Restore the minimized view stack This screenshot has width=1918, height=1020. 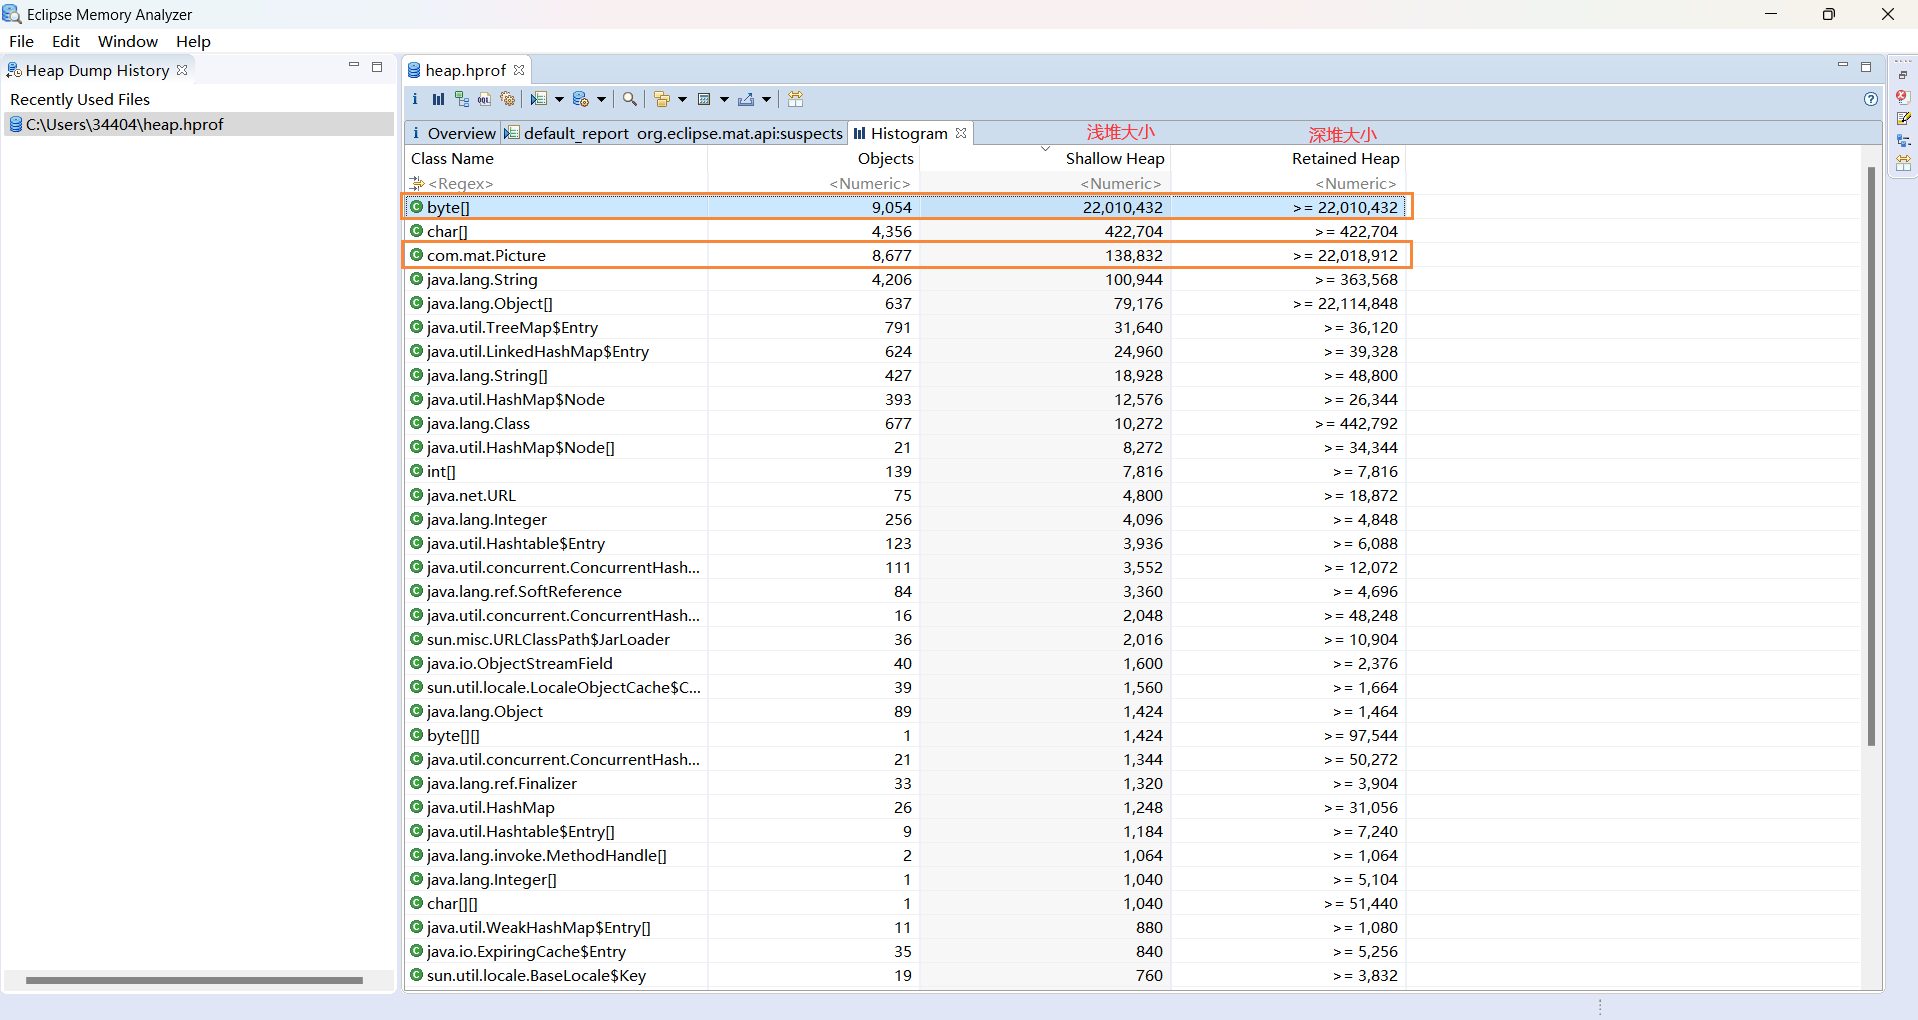pyautogui.click(x=1903, y=75)
